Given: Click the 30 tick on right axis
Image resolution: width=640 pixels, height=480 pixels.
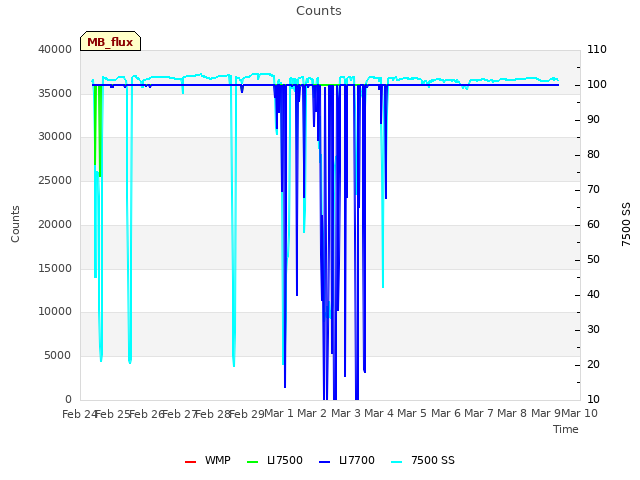Looking at the screenshot, I should [x=593, y=329].
